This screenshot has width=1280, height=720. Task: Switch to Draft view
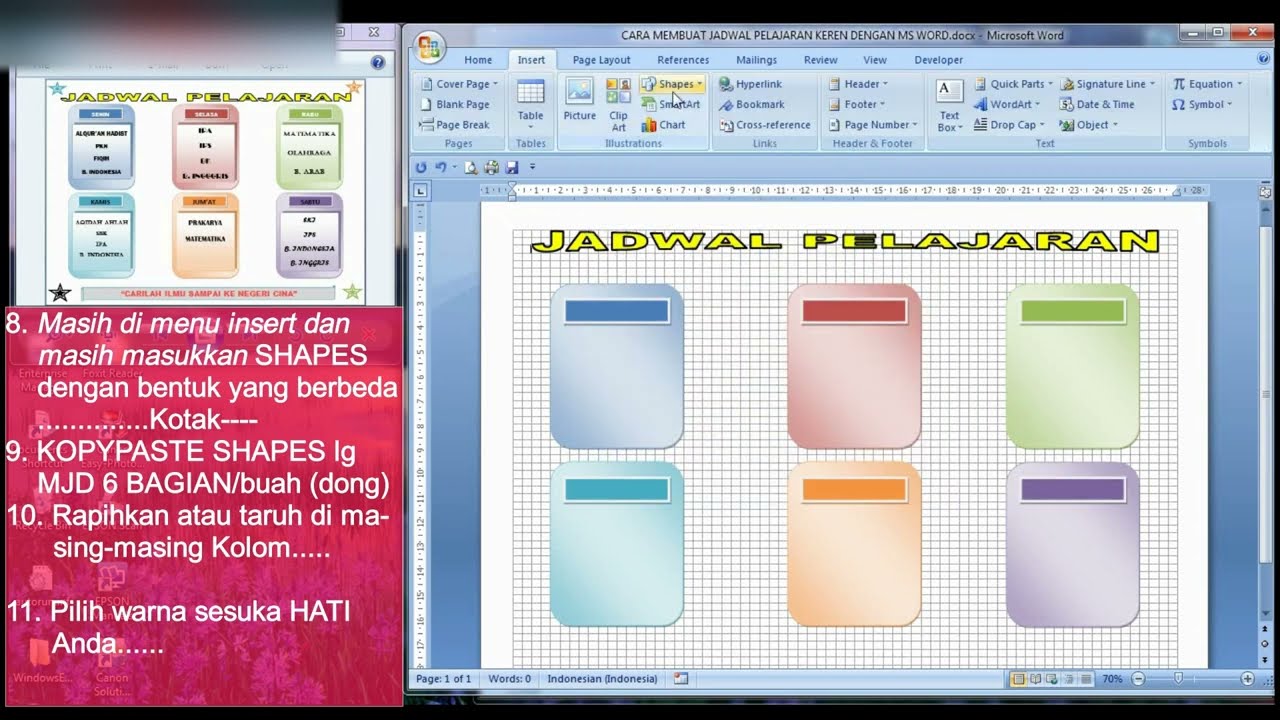1085,679
